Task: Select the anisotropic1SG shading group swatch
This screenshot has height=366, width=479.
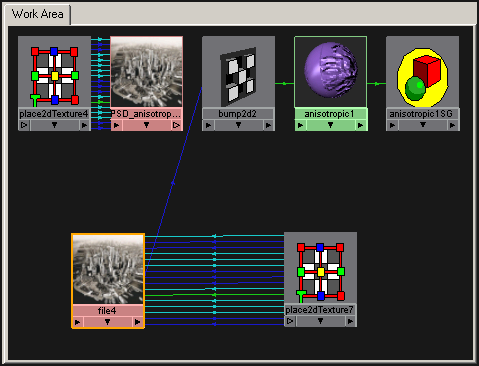Action: click(423, 72)
